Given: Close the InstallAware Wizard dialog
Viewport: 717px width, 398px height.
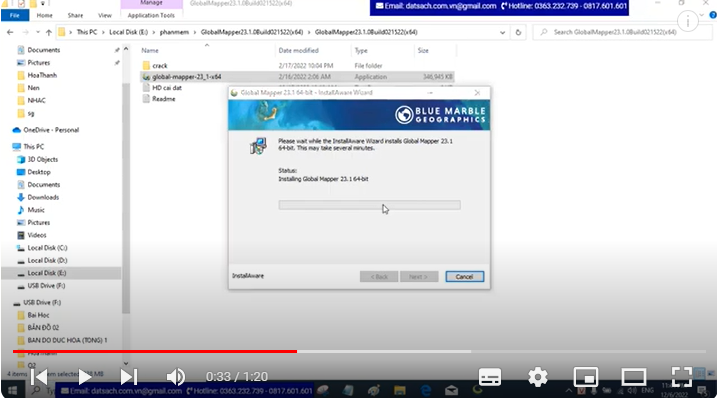Looking at the screenshot, I should coord(477,92).
